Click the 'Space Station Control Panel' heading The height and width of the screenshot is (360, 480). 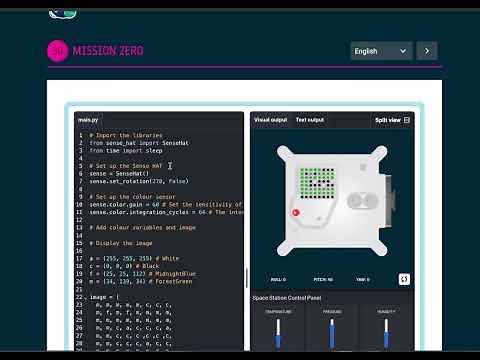[287, 298]
